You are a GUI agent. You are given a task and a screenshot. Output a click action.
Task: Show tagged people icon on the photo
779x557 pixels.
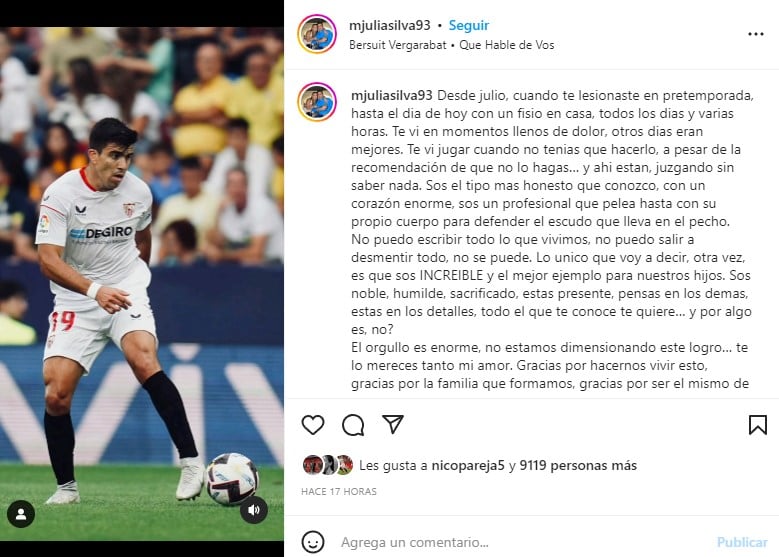(21, 514)
